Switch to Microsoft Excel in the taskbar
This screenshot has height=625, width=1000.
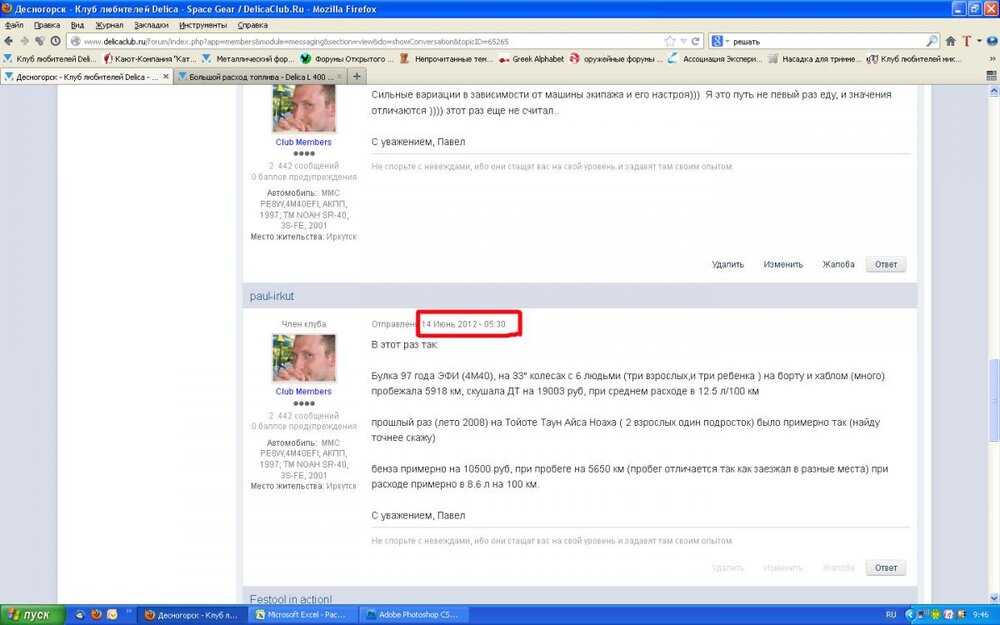tap(299, 615)
